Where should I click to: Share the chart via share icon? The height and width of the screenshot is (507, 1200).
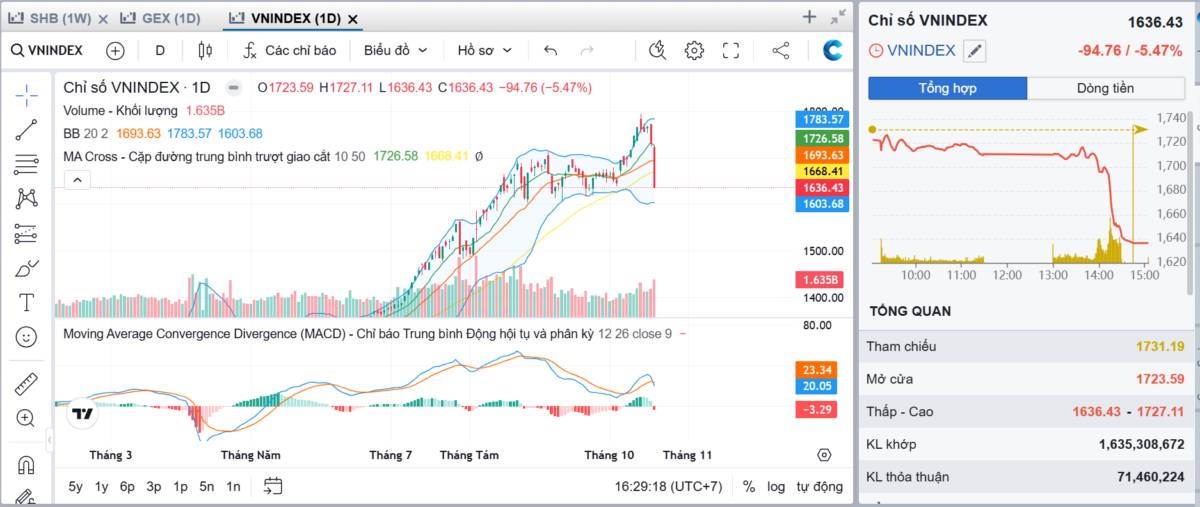[x=781, y=50]
